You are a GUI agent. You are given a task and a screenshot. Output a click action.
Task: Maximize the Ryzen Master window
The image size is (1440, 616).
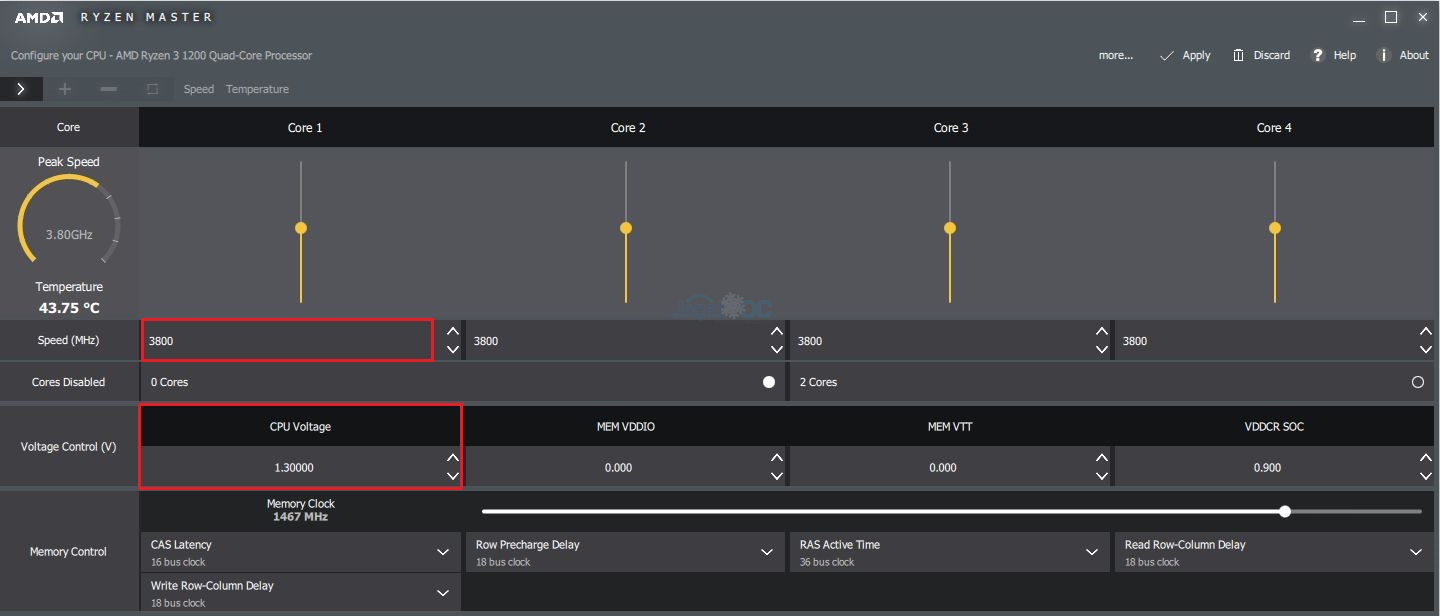[x=1390, y=17]
